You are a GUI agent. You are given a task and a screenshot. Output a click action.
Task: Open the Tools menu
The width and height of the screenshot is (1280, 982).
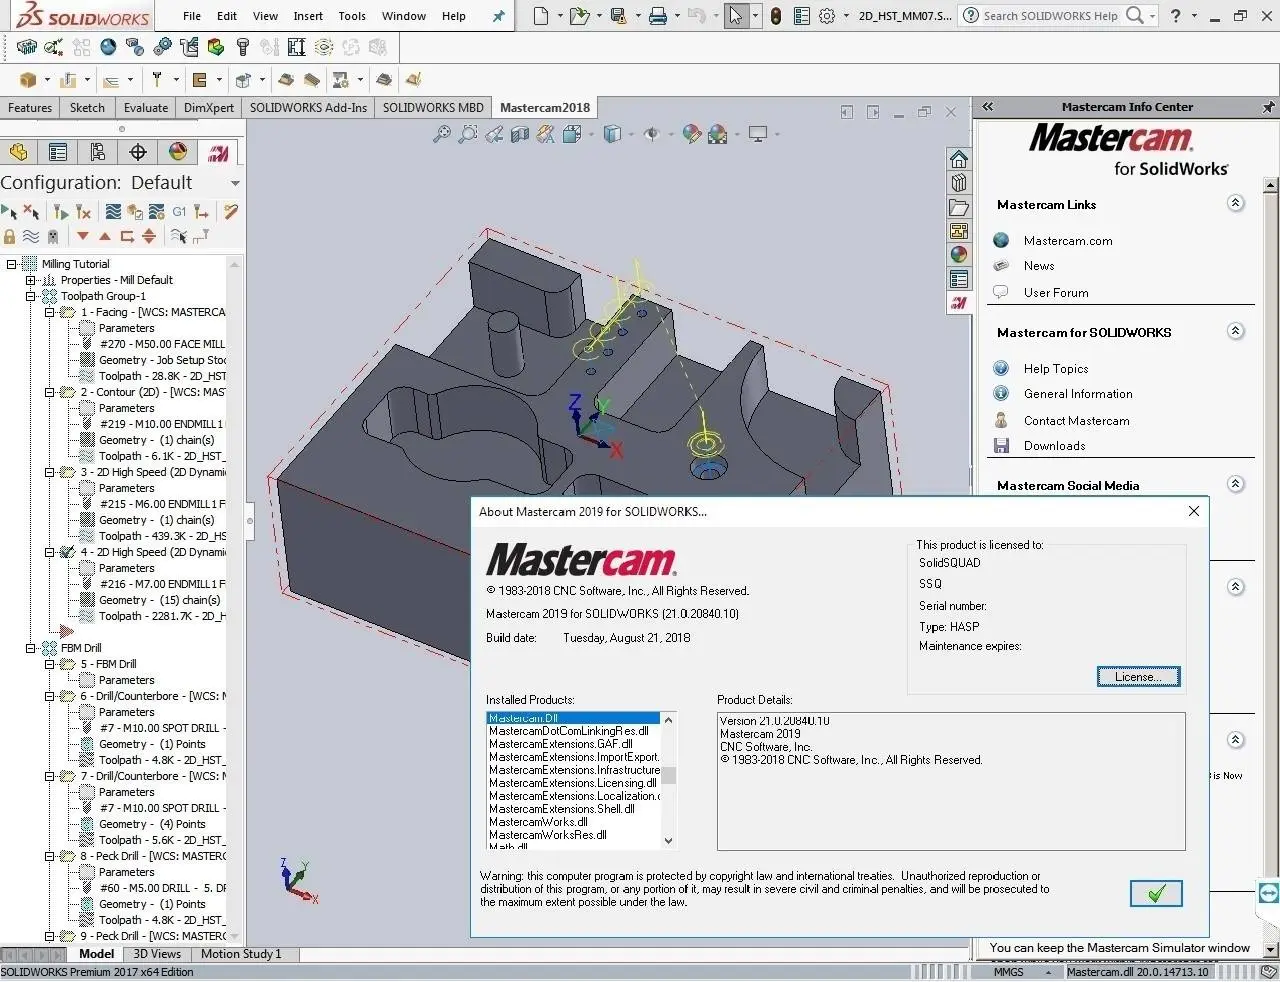click(352, 16)
